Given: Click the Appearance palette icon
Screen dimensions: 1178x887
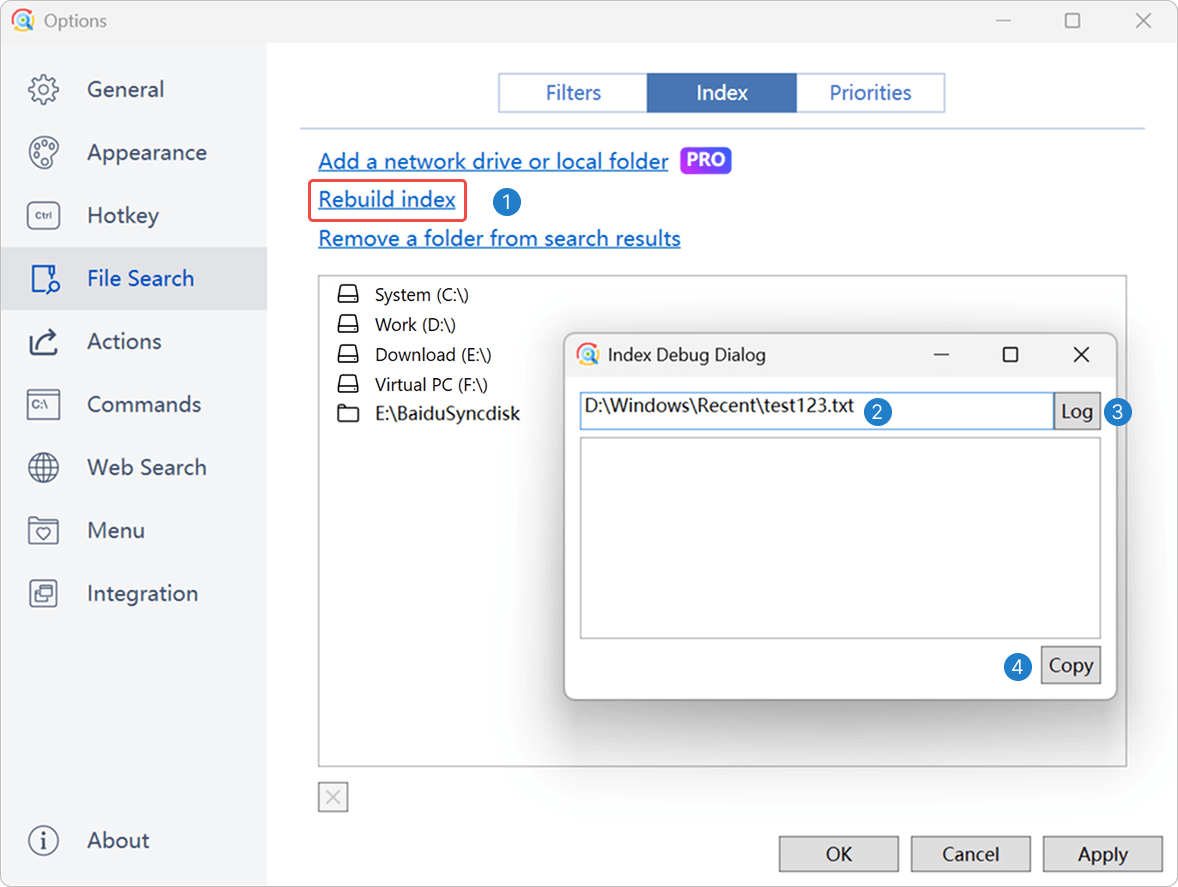Looking at the screenshot, I should [x=44, y=152].
